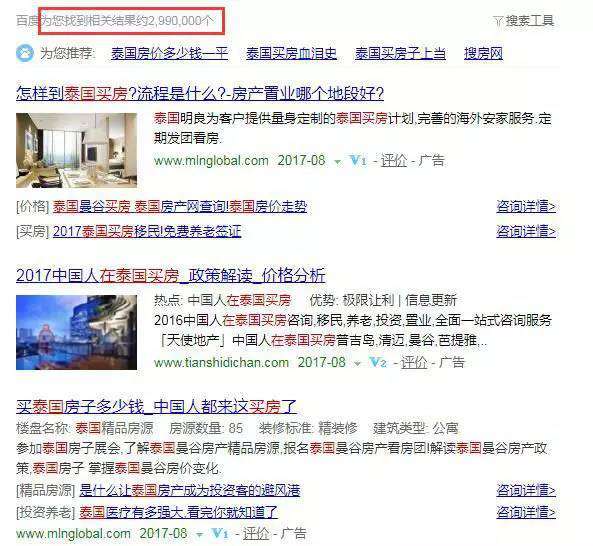Viewport: 593px width, 546px height.
Task: Expand dropdown arrow after tianshidichan.com date
Action: click(357, 364)
